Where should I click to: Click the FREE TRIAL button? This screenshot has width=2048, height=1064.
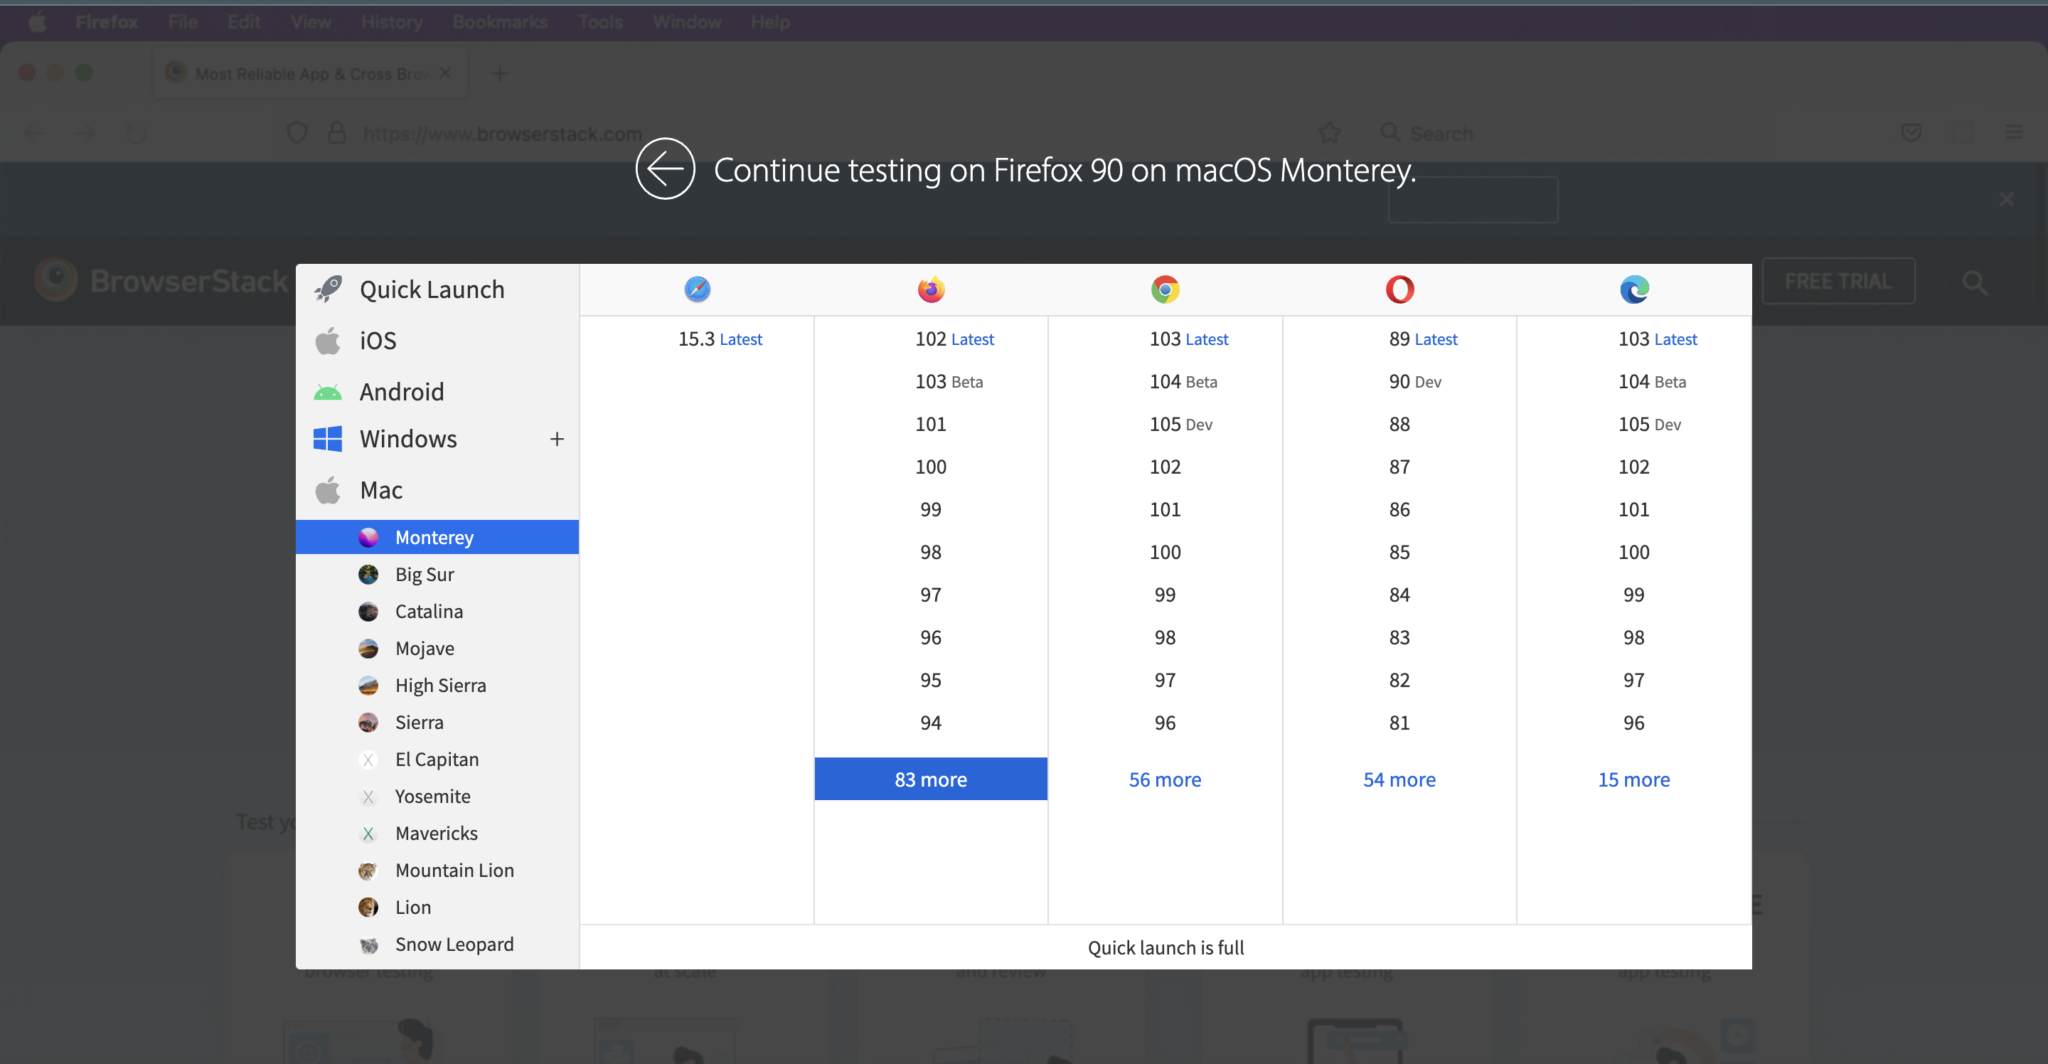click(1838, 281)
